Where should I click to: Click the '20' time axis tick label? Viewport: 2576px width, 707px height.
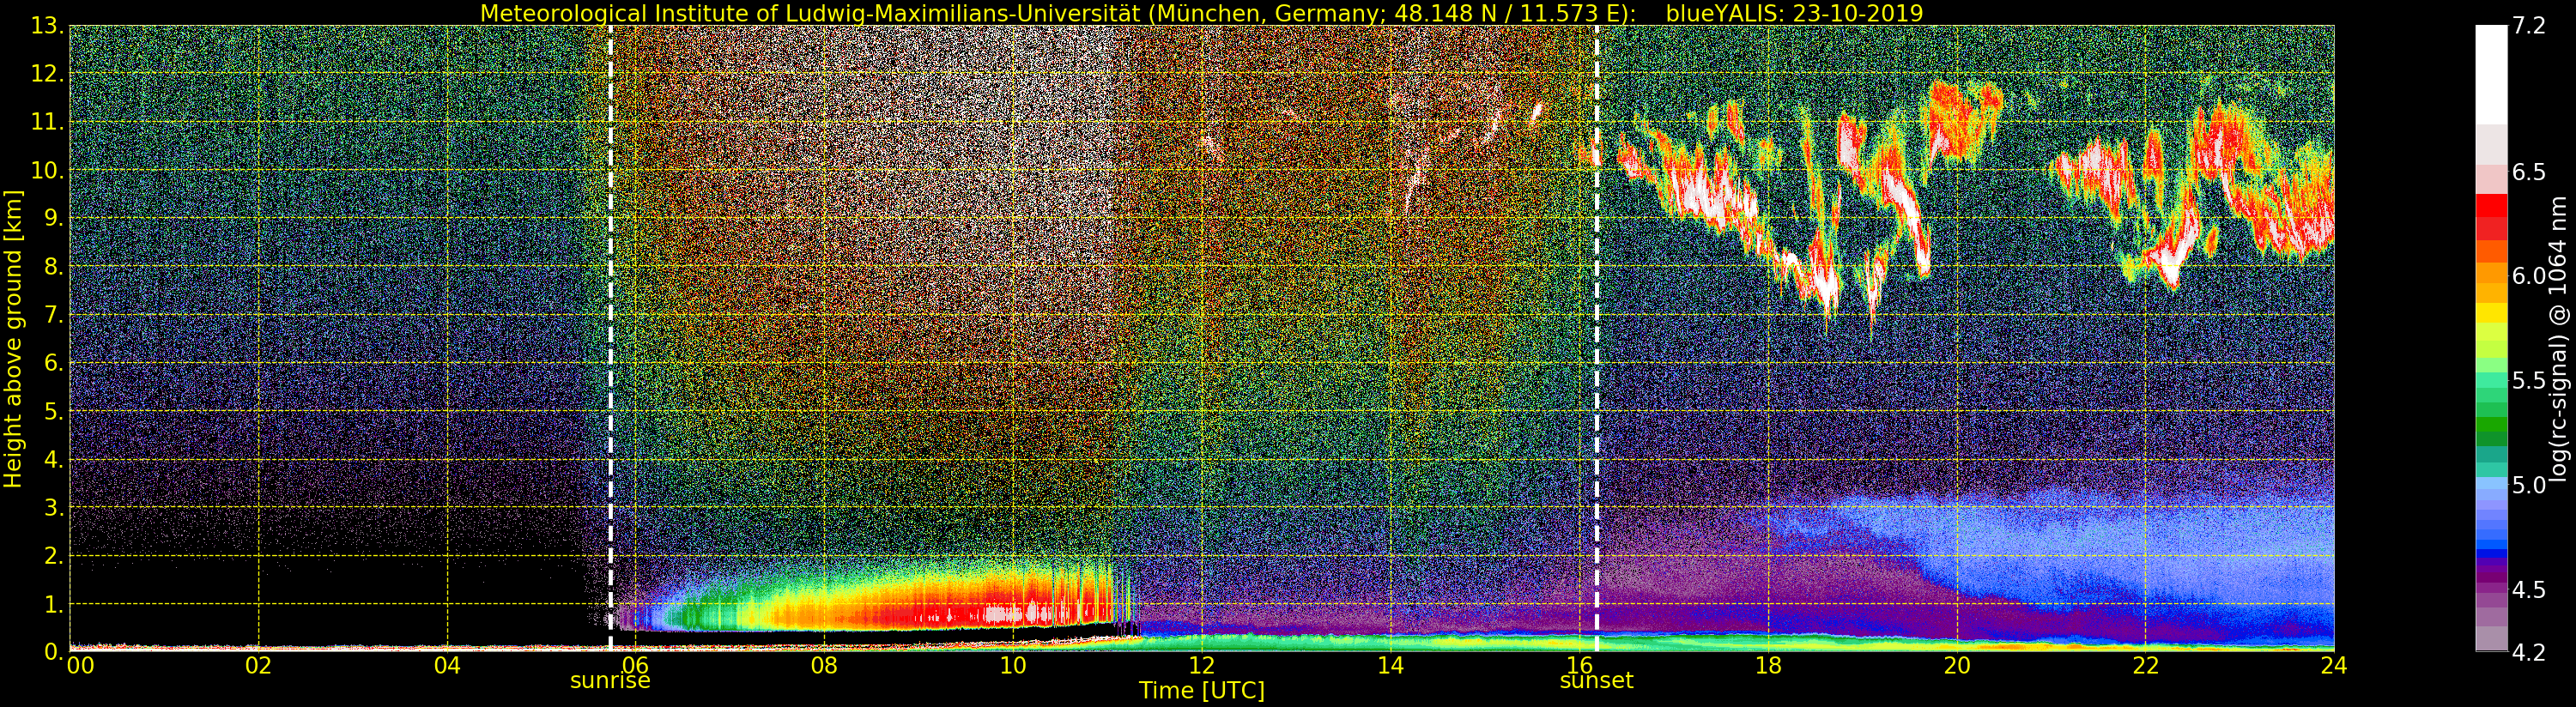click(1956, 665)
